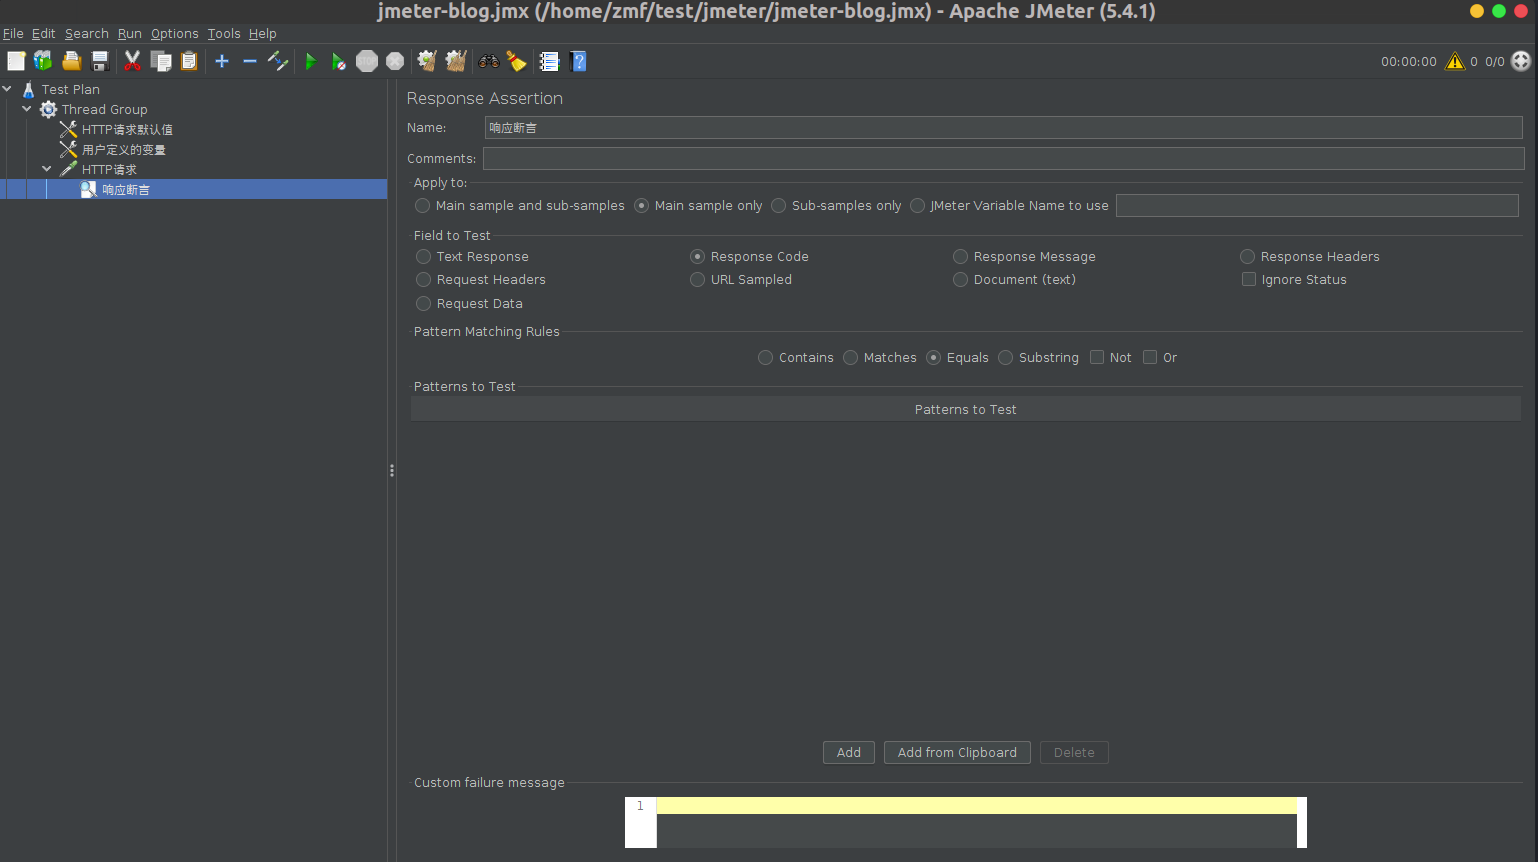Click the Name input field
This screenshot has height=862, width=1538.
(x=1004, y=128)
